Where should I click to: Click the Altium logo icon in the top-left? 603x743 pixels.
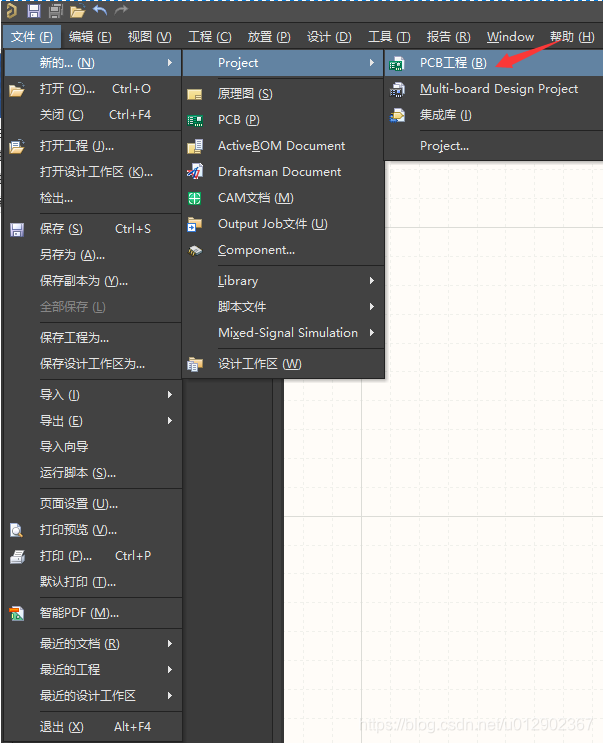tap(11, 10)
